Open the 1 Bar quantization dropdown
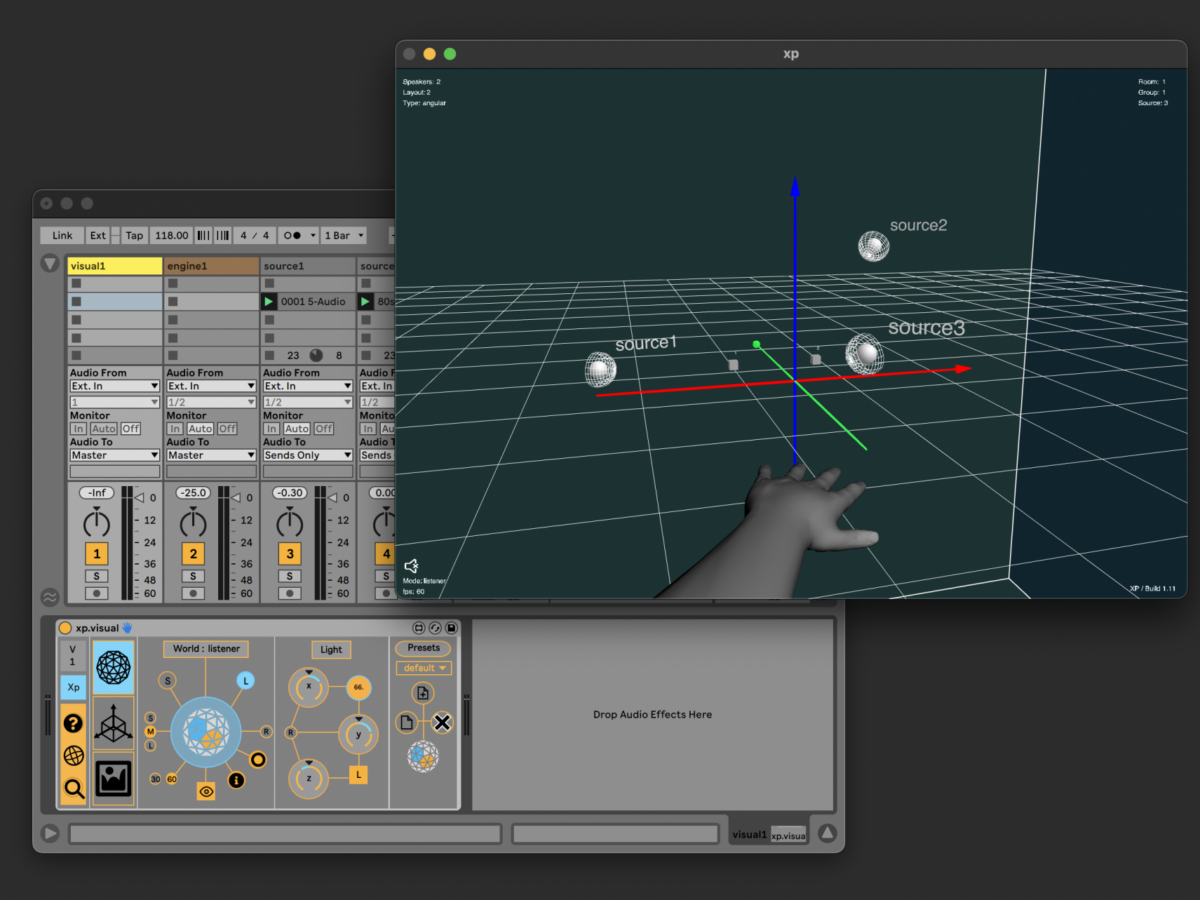 (344, 236)
